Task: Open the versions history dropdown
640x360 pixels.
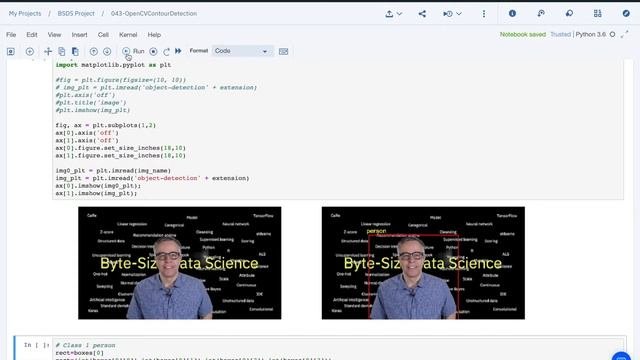Action: click(x=452, y=14)
